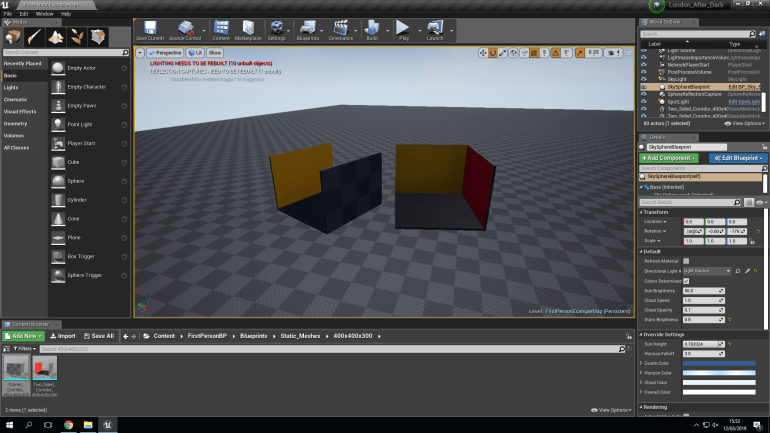Open the Help menu
Viewport: 770px width, 433px height.
[66, 14]
